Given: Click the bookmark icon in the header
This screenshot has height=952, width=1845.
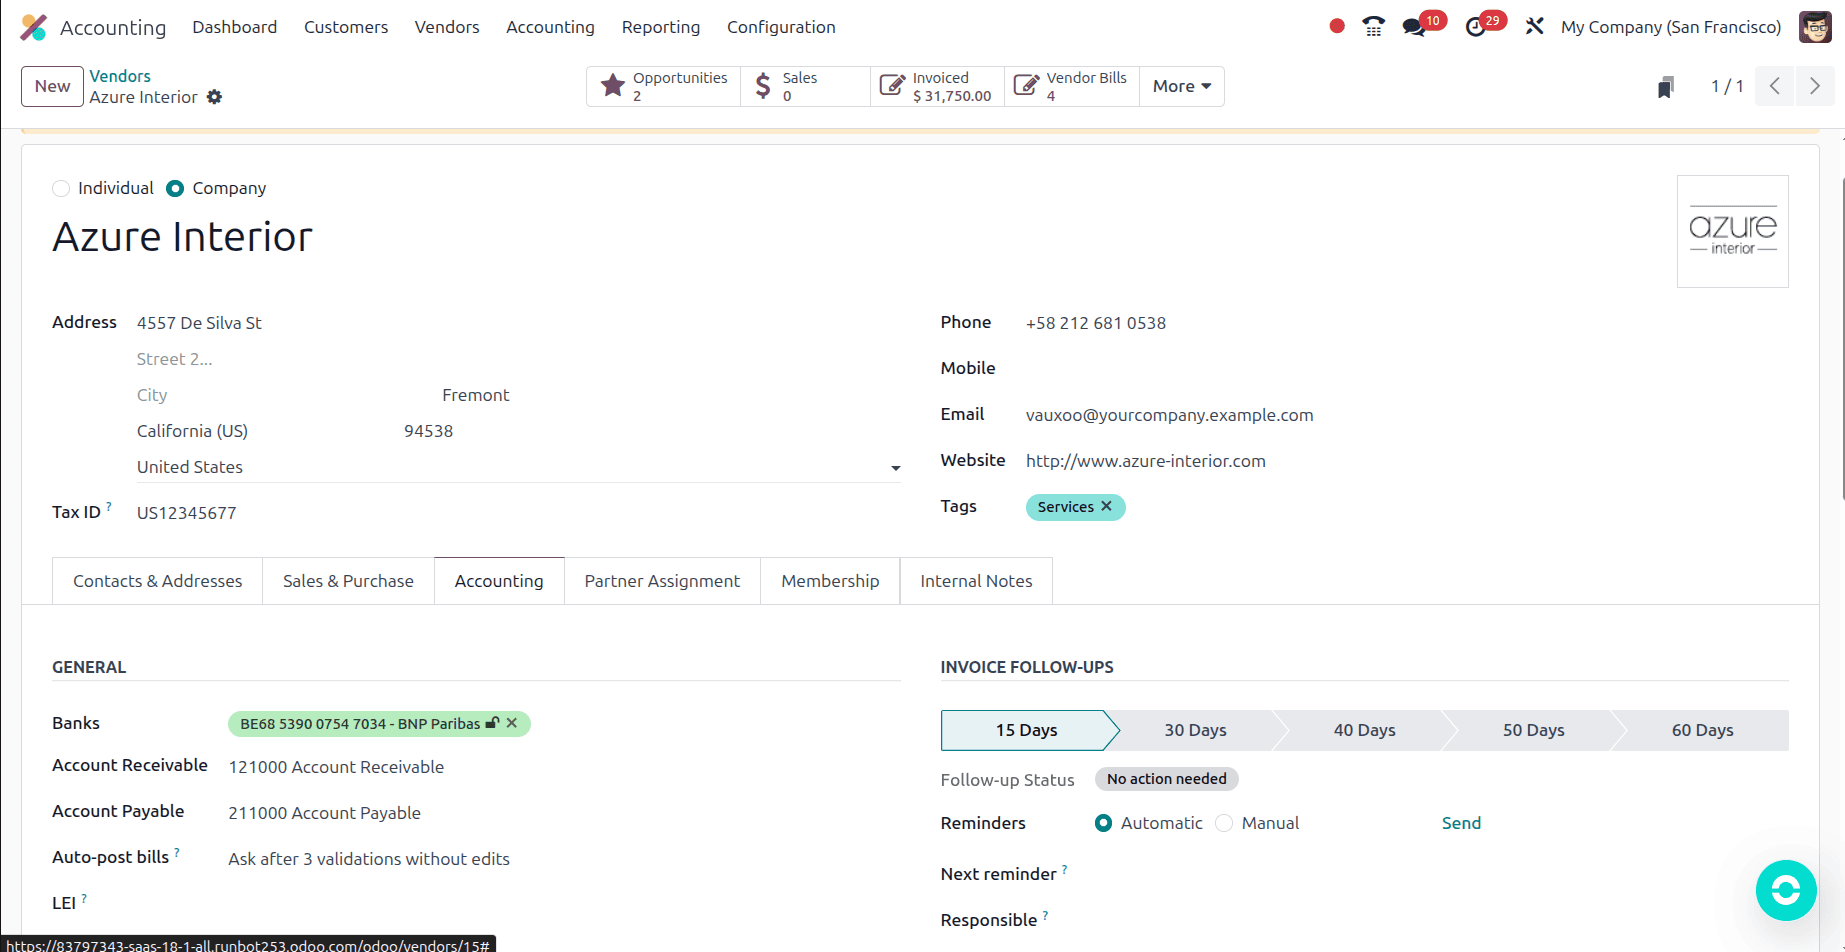Looking at the screenshot, I should [x=1665, y=87].
